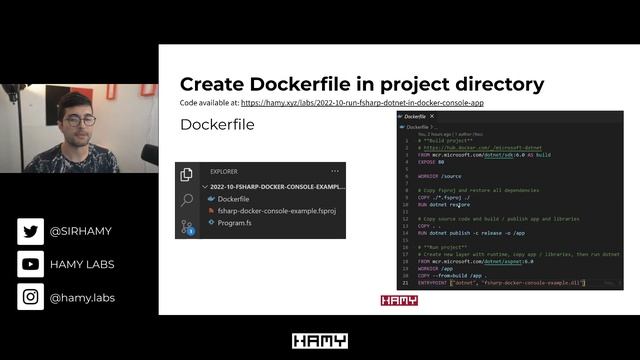This screenshot has width=640, height=360.
Task: Click the HAMY LABS channel text
Action: [x=82, y=264]
